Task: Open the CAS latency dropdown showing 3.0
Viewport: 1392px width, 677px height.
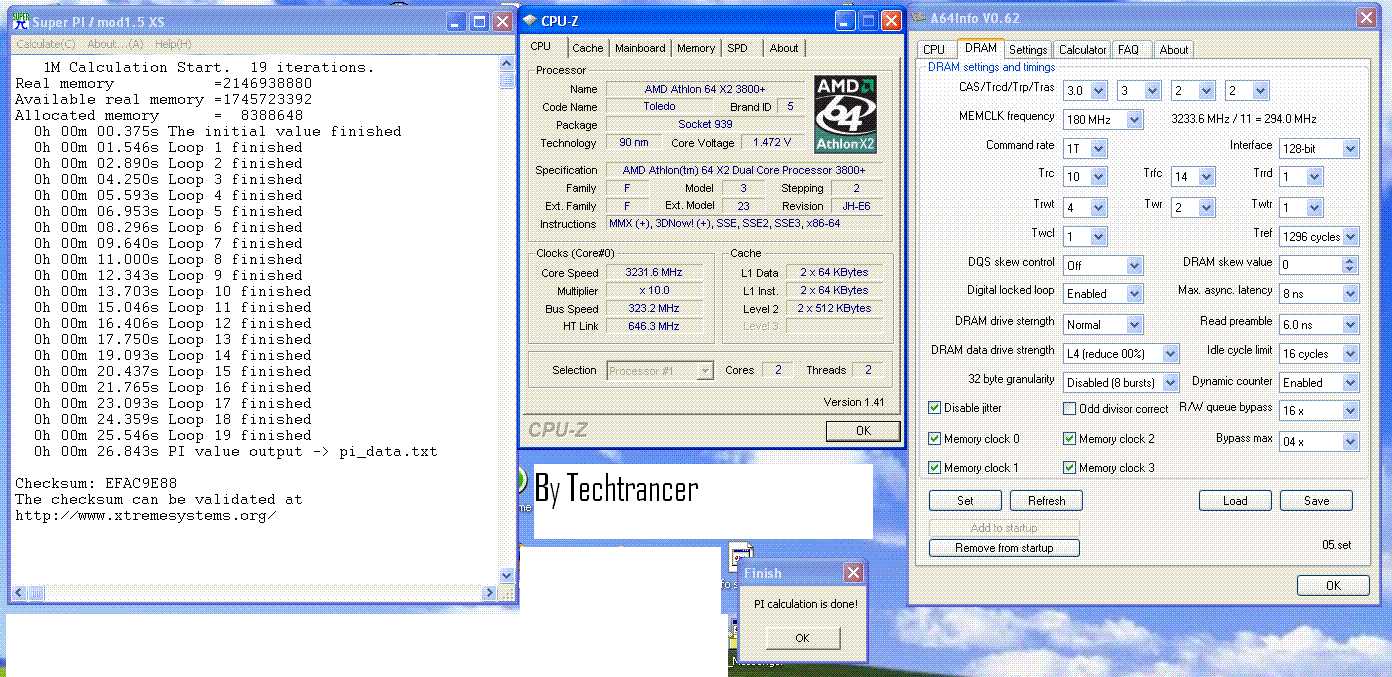Action: [x=1099, y=91]
